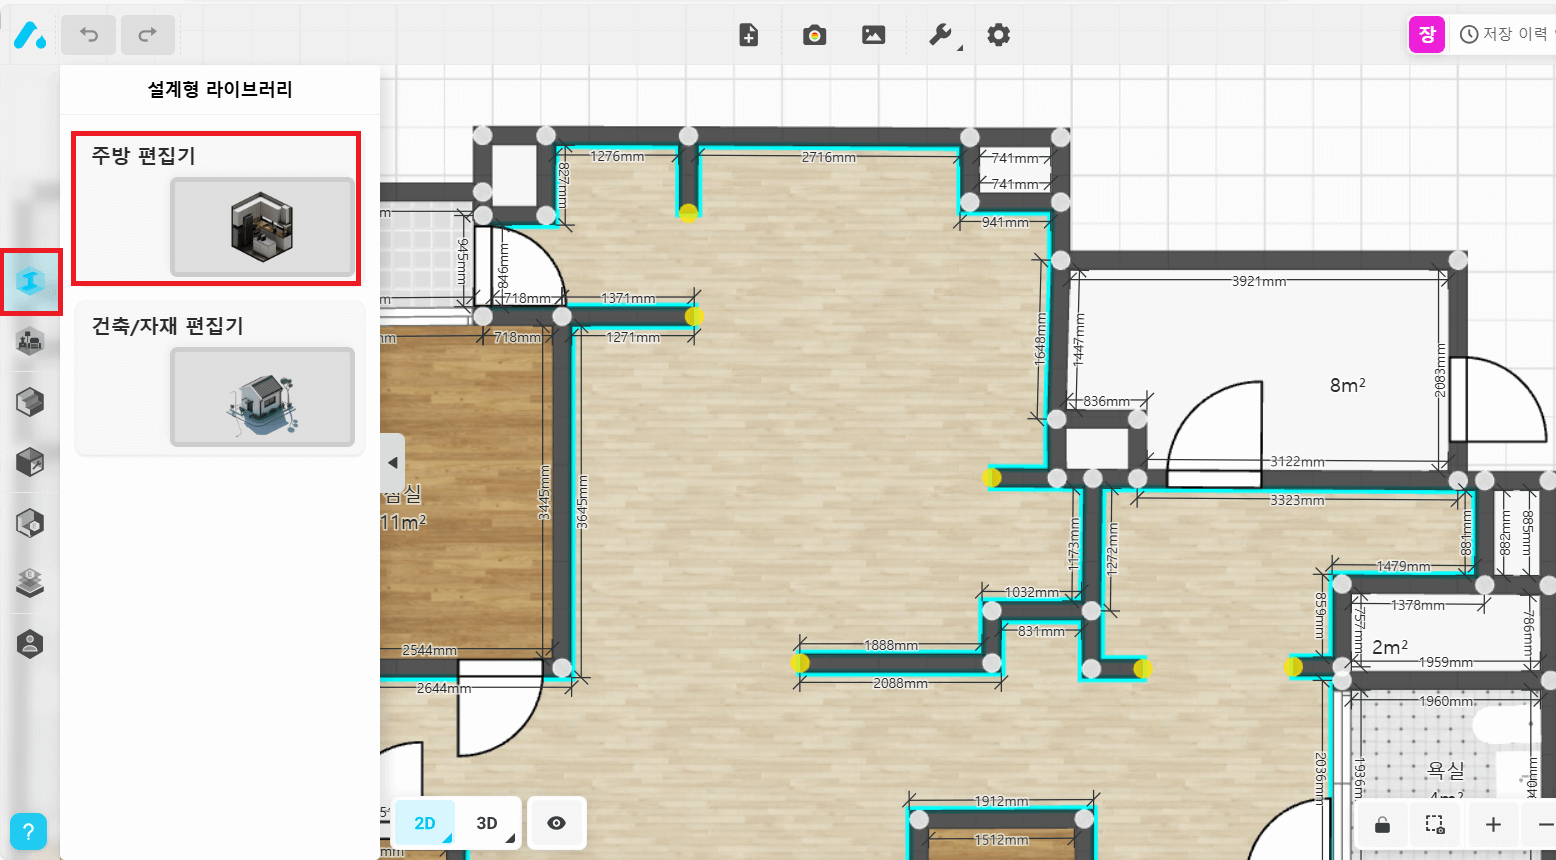1556x860 pixels.
Task: Select the 욕실 bathroom label
Action: 1446,770
